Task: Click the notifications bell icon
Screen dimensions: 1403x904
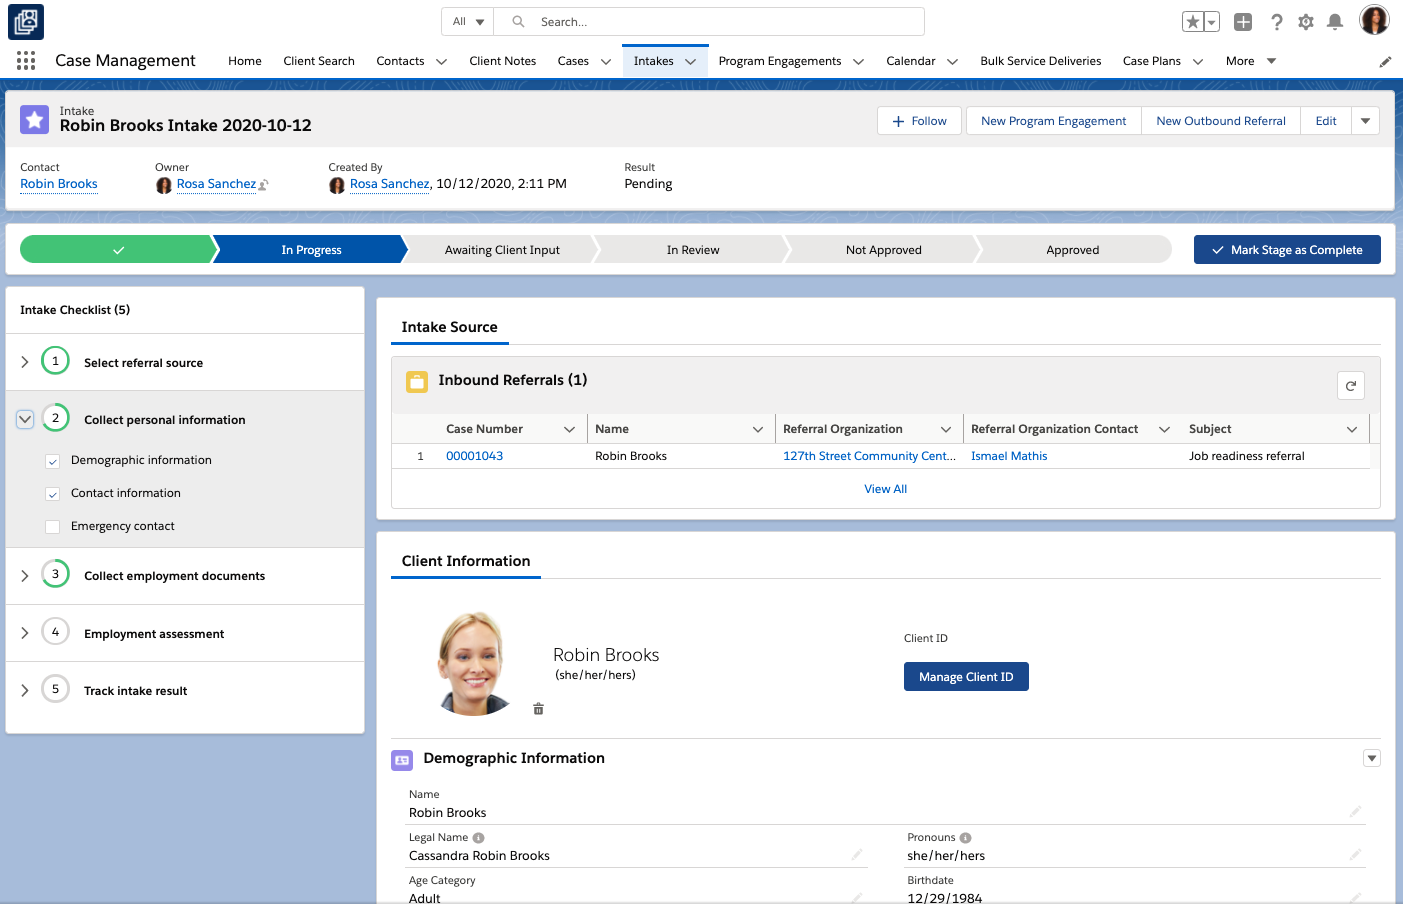Action: click(x=1334, y=22)
